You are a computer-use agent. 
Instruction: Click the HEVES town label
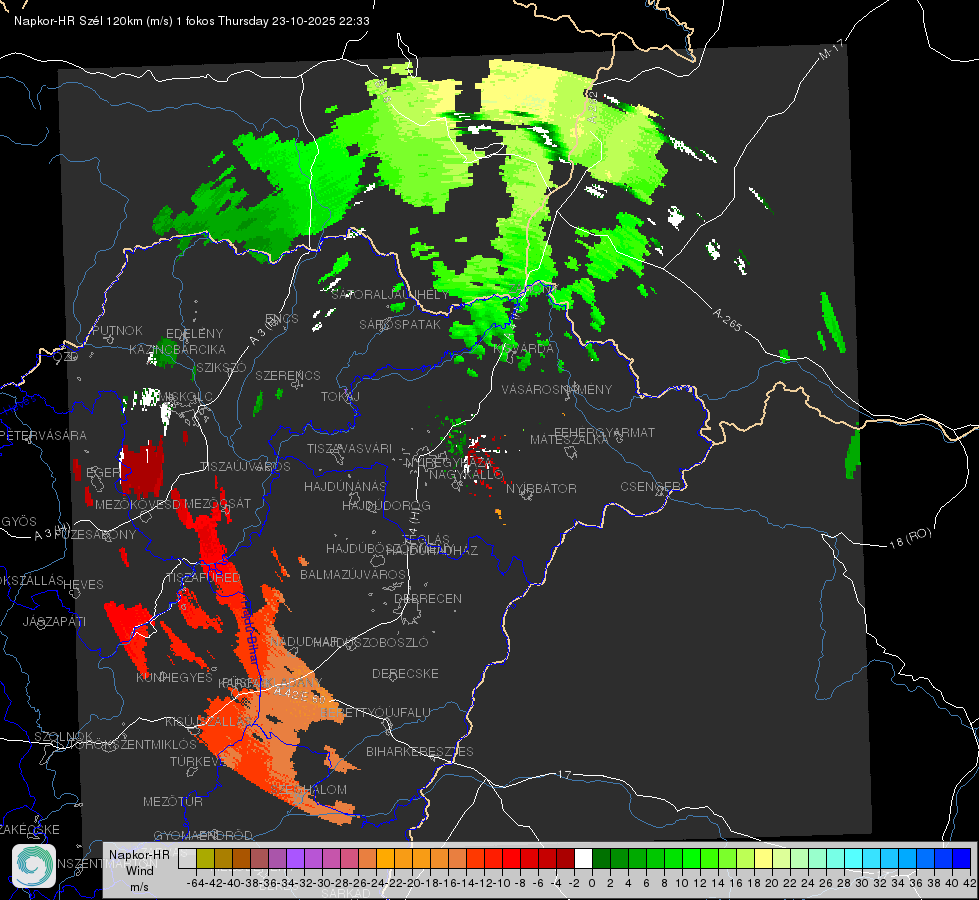[x=83, y=585]
